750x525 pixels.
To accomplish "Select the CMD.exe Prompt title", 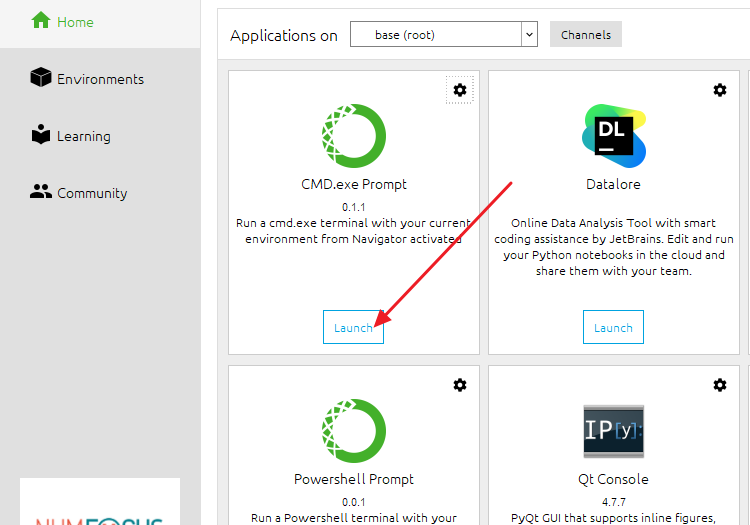I will [x=354, y=185].
